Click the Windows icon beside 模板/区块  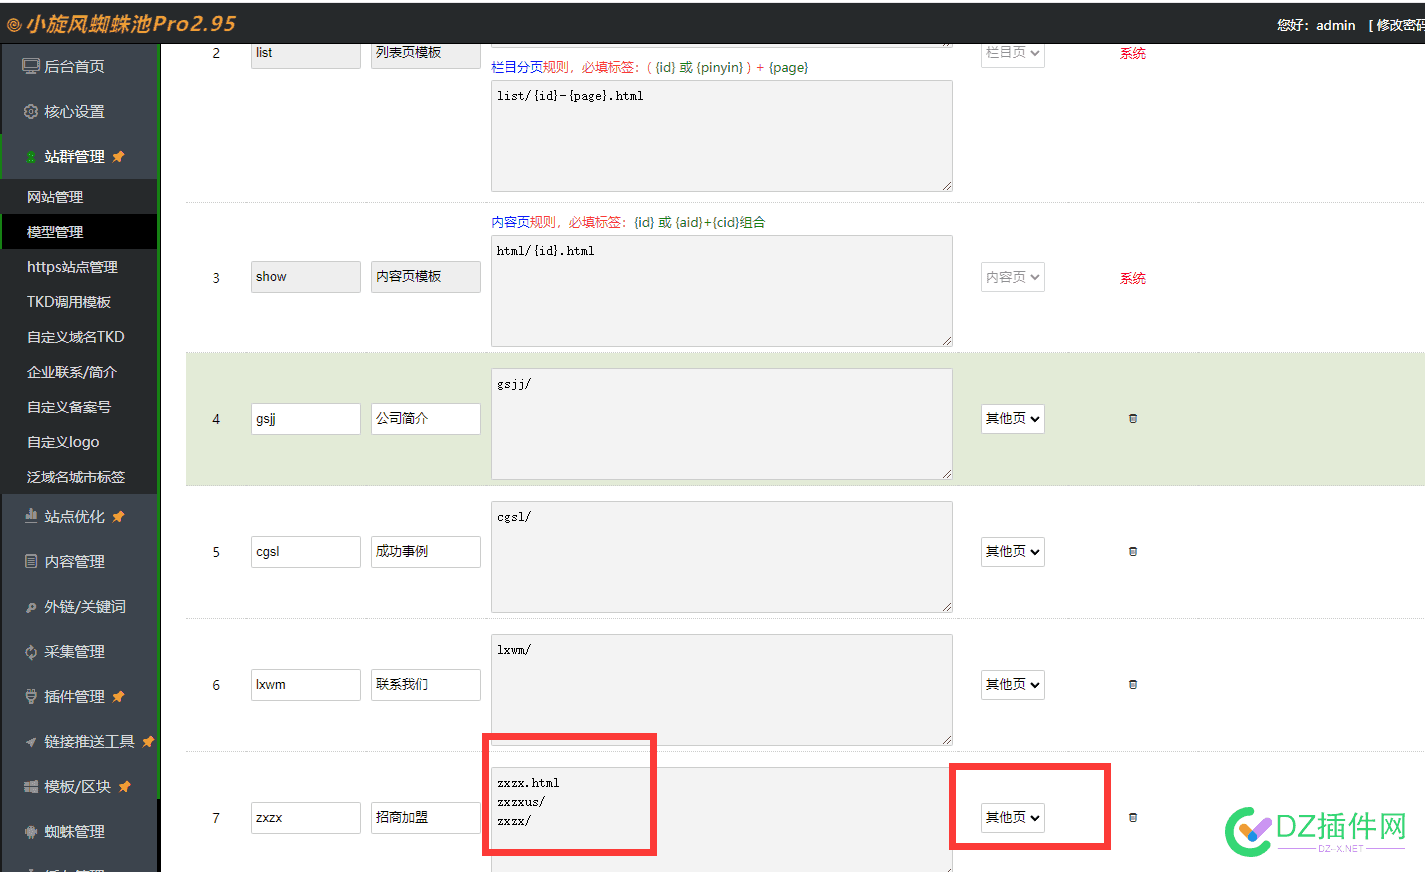click(x=31, y=787)
